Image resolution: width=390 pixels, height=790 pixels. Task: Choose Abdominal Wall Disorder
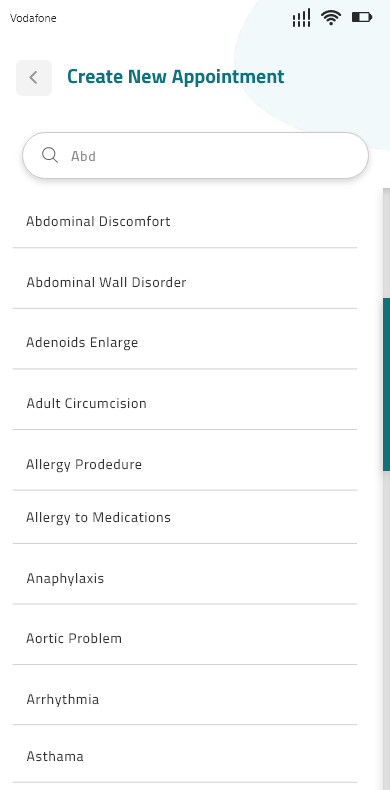(x=185, y=282)
